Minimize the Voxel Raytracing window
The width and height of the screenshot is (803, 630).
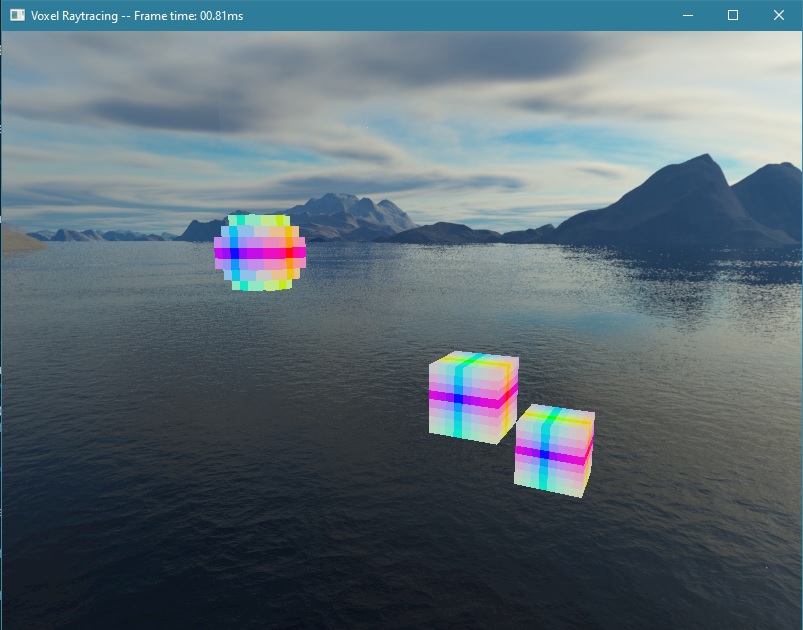point(687,15)
